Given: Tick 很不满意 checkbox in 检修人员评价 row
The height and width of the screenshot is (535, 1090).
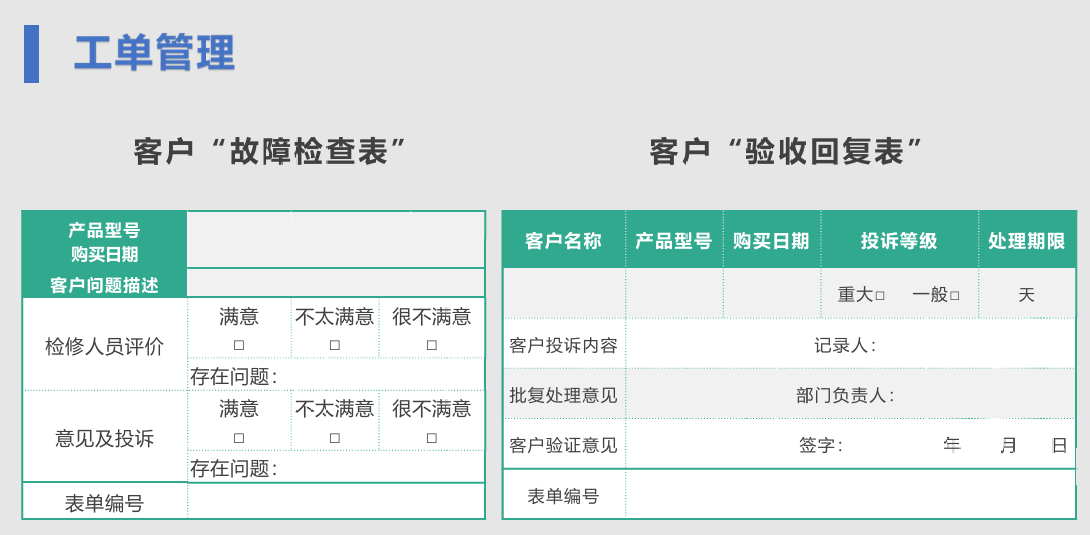Looking at the screenshot, I should (432, 345).
